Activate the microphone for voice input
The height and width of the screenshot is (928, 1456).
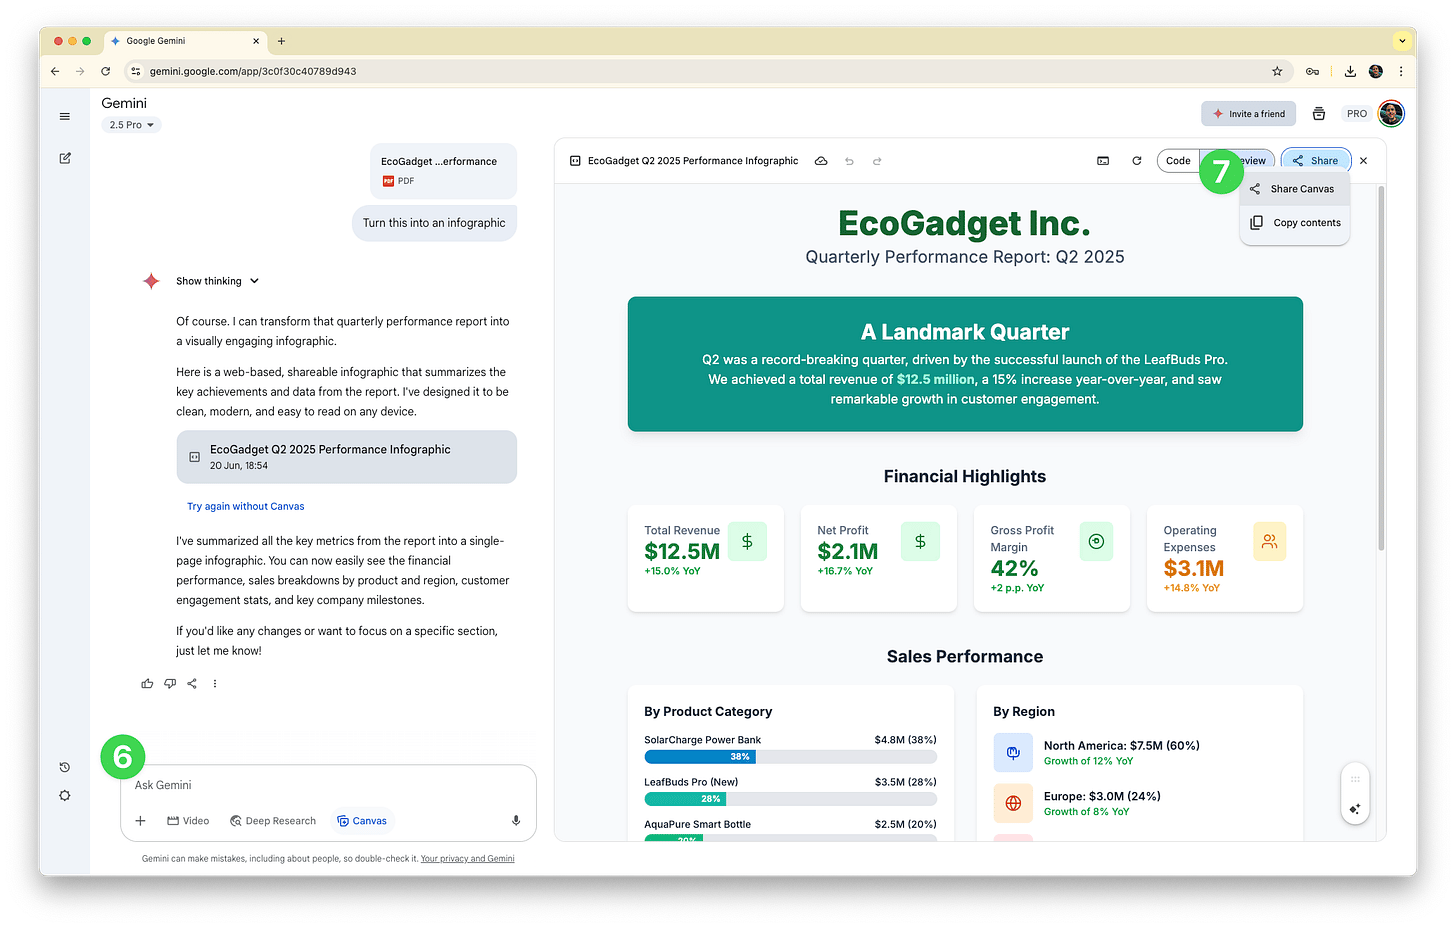click(516, 821)
